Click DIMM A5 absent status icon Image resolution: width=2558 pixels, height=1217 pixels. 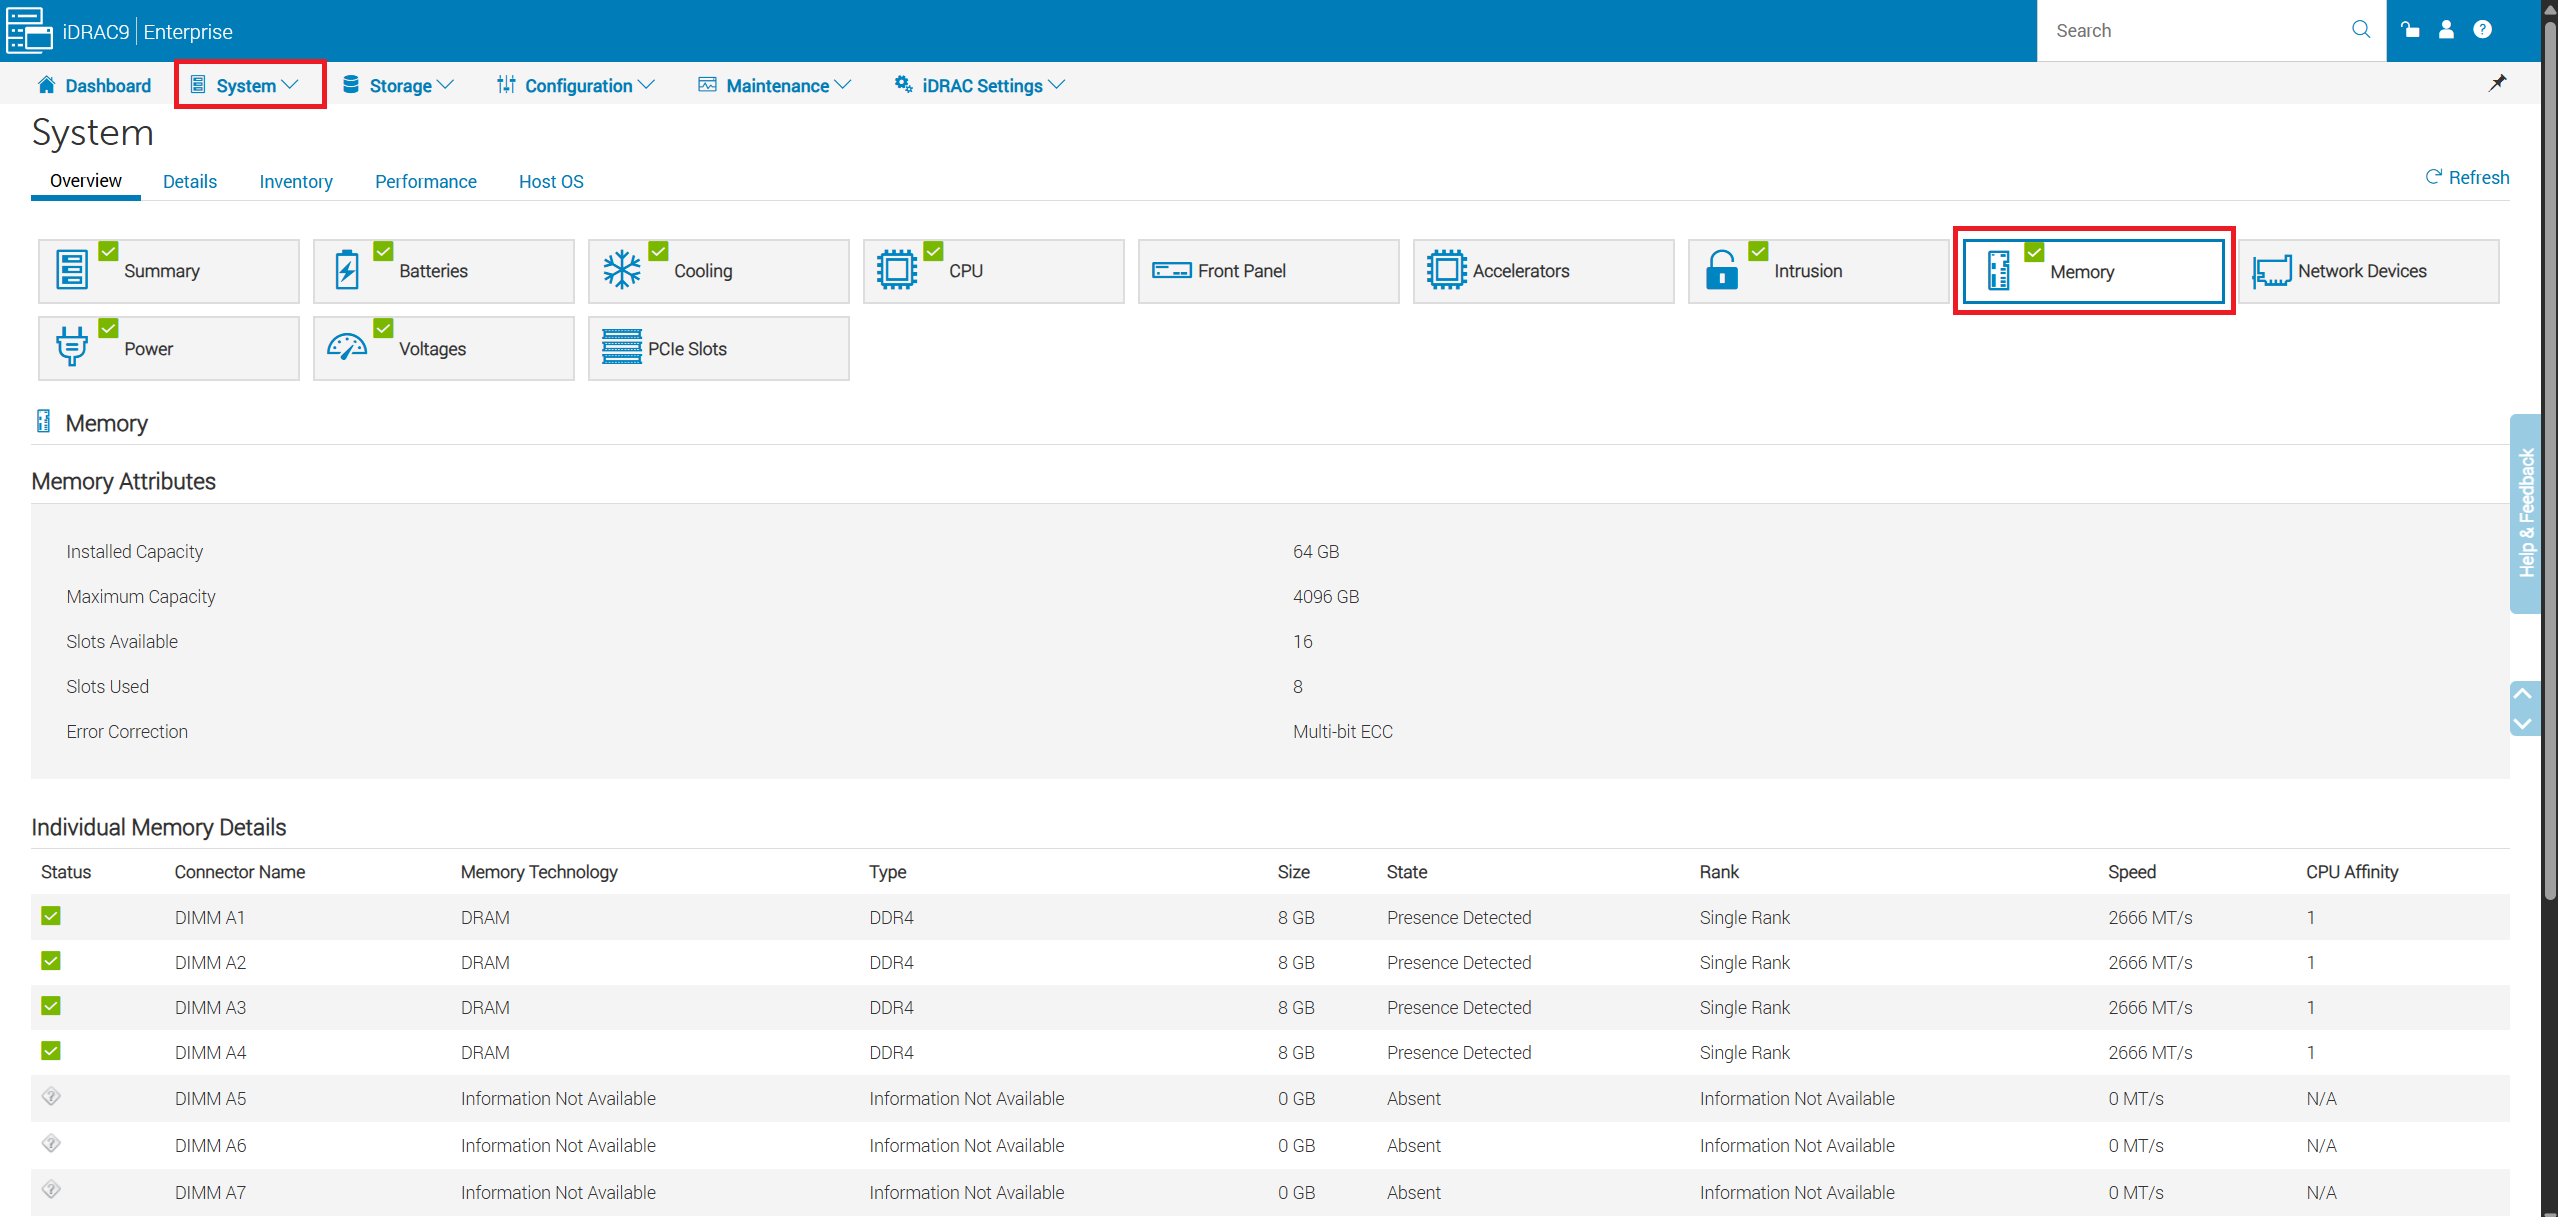coord(51,1097)
